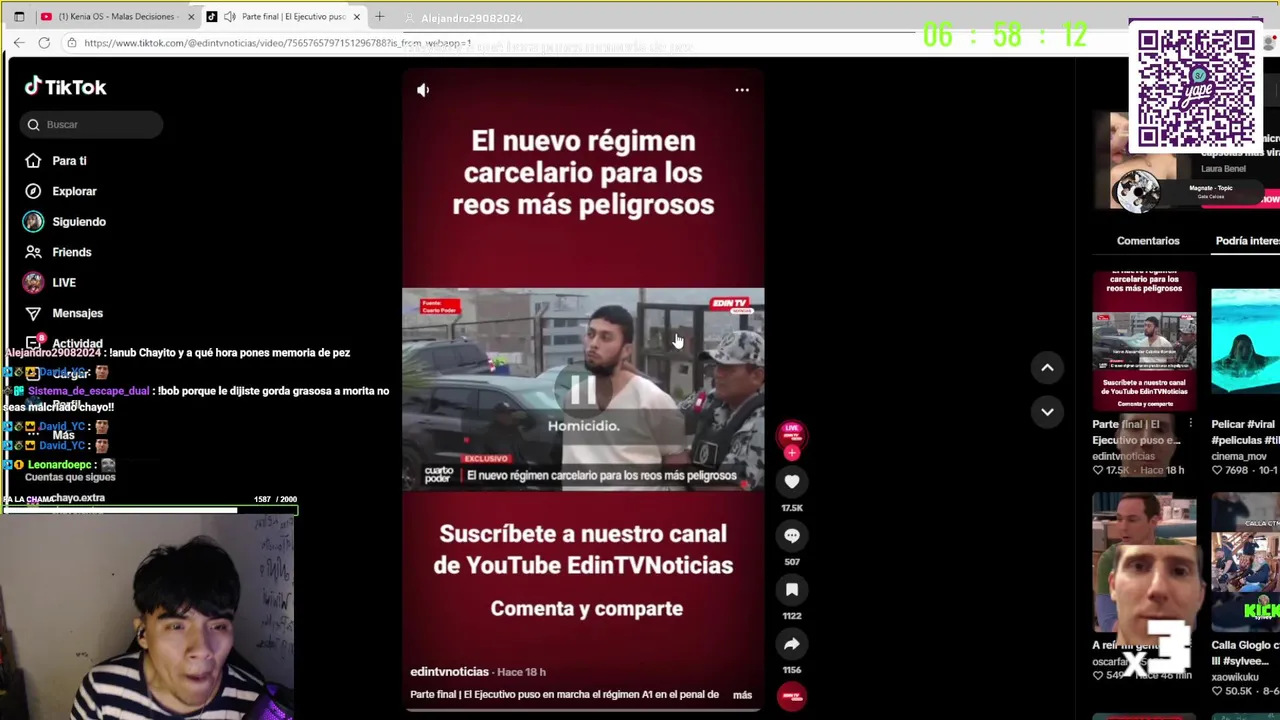
Task: Open the video options three-dot menu
Action: [x=742, y=90]
